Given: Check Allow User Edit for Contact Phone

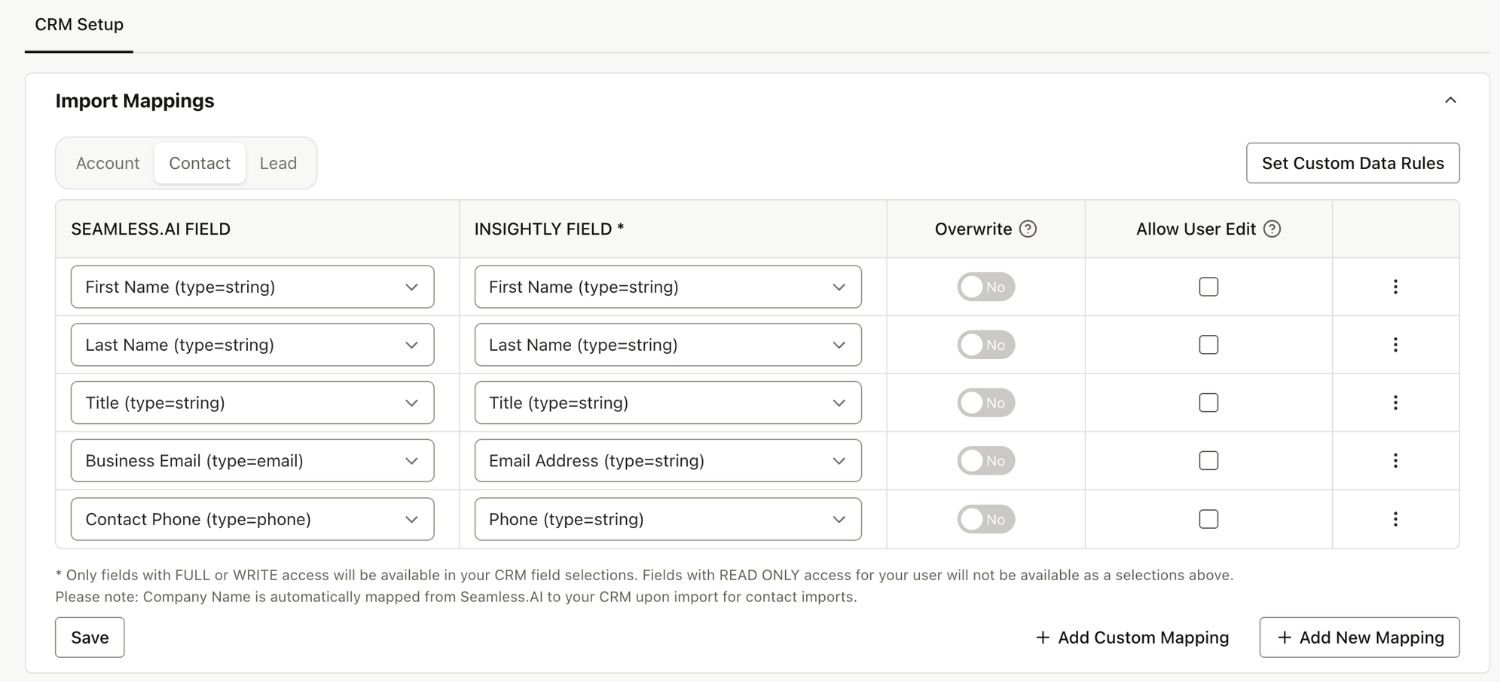Looking at the screenshot, I should click(1209, 519).
